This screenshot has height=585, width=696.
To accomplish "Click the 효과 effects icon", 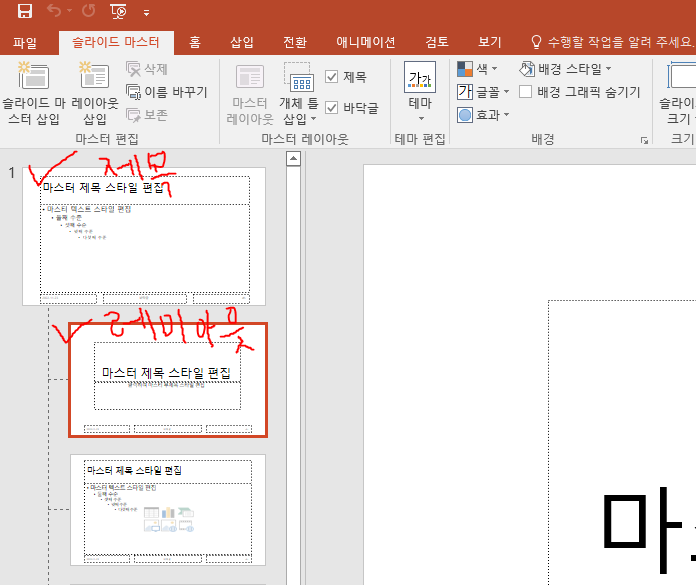I will point(465,115).
